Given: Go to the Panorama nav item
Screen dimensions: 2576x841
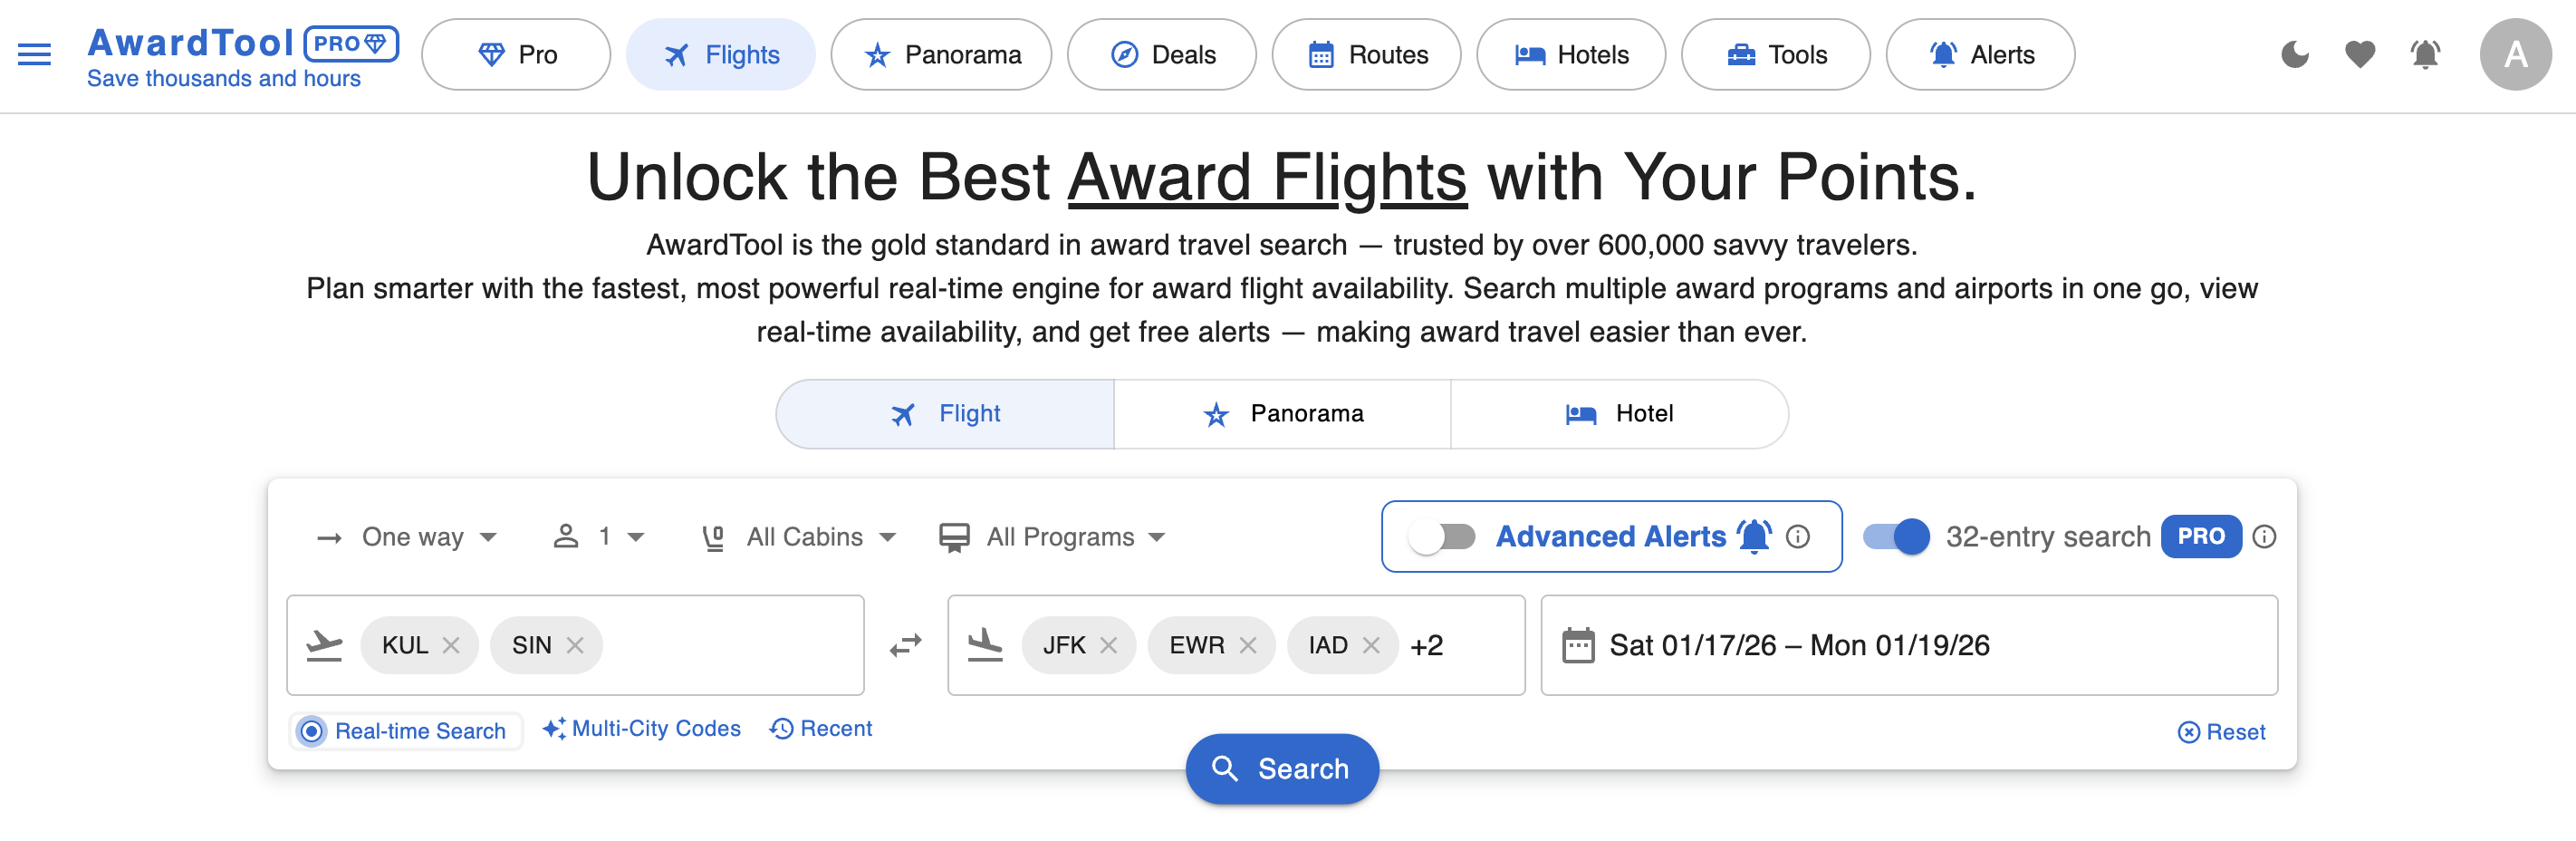Looking at the screenshot, I should click(941, 54).
